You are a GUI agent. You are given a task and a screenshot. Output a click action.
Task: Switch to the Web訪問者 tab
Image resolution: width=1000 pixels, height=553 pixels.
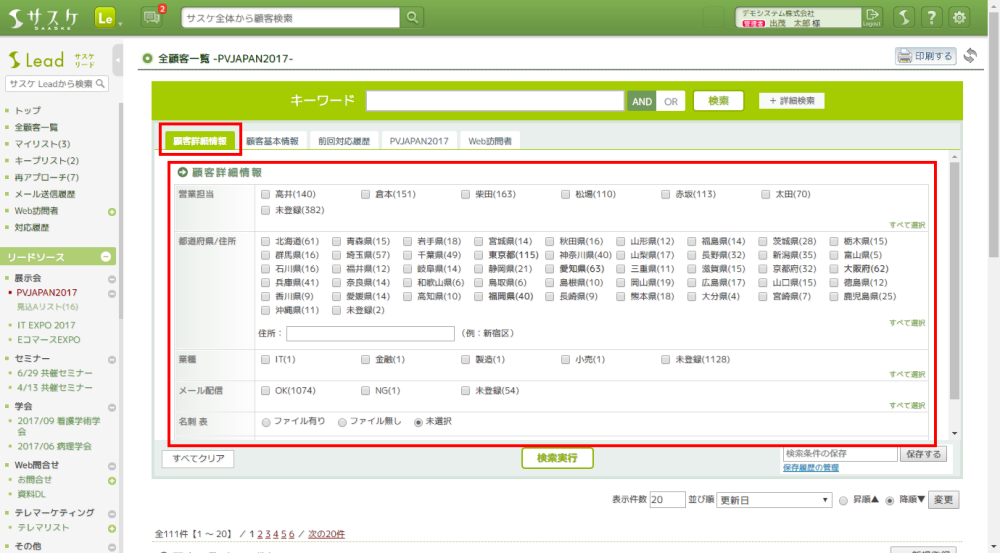490,141
